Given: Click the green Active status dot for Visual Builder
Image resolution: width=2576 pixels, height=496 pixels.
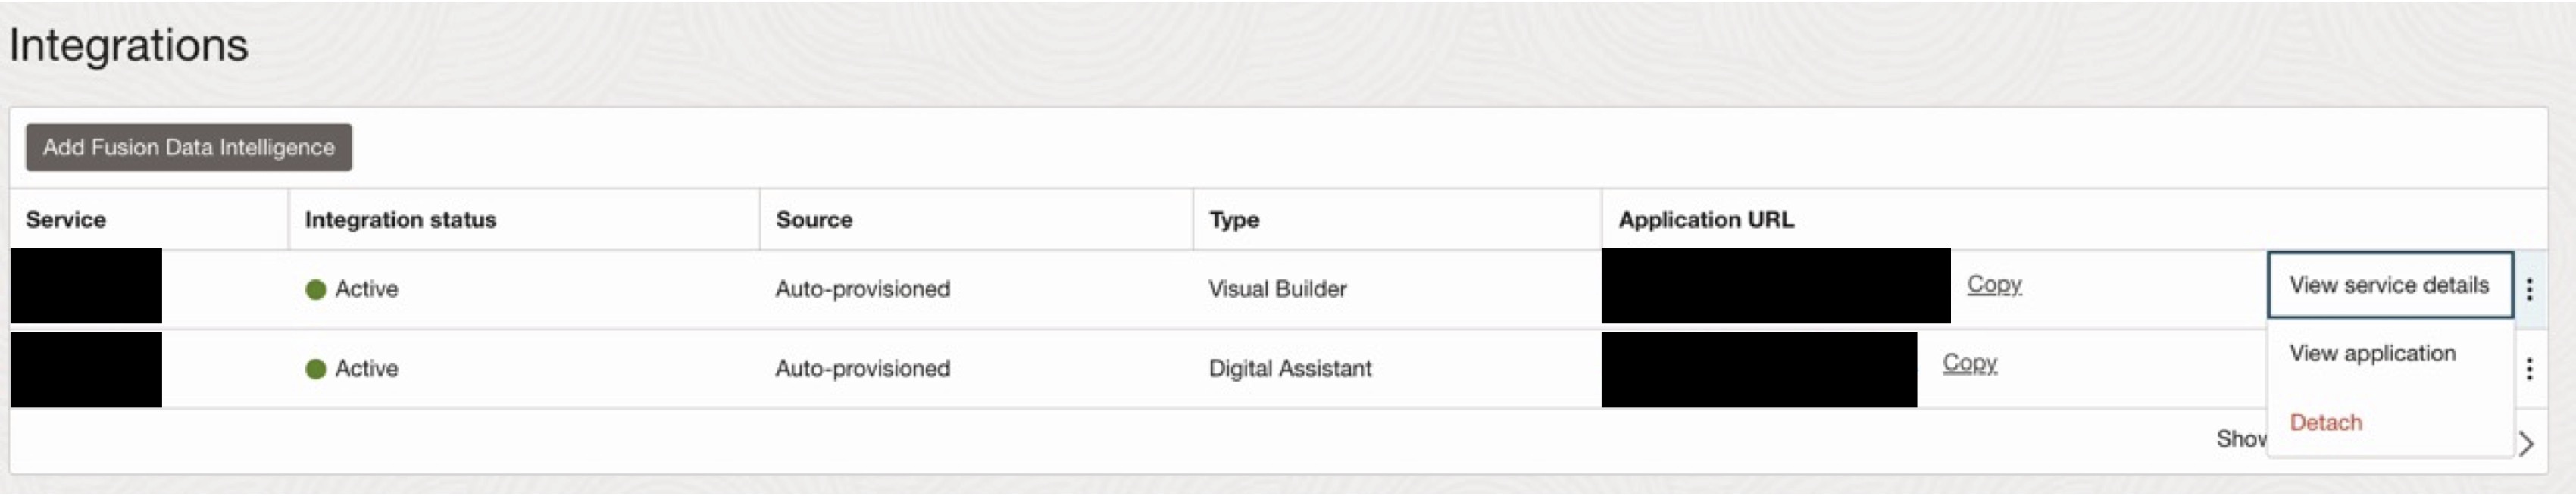Looking at the screenshot, I should click(x=317, y=289).
